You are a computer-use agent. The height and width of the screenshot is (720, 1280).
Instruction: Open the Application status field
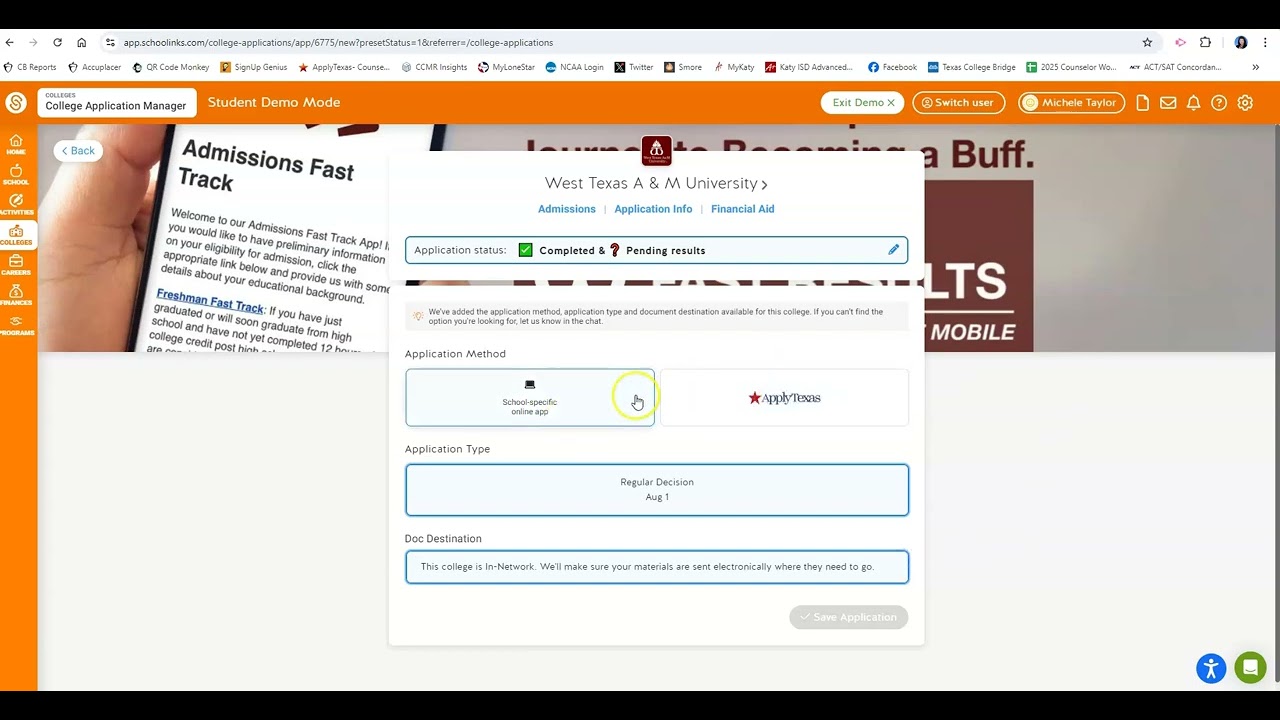point(657,250)
